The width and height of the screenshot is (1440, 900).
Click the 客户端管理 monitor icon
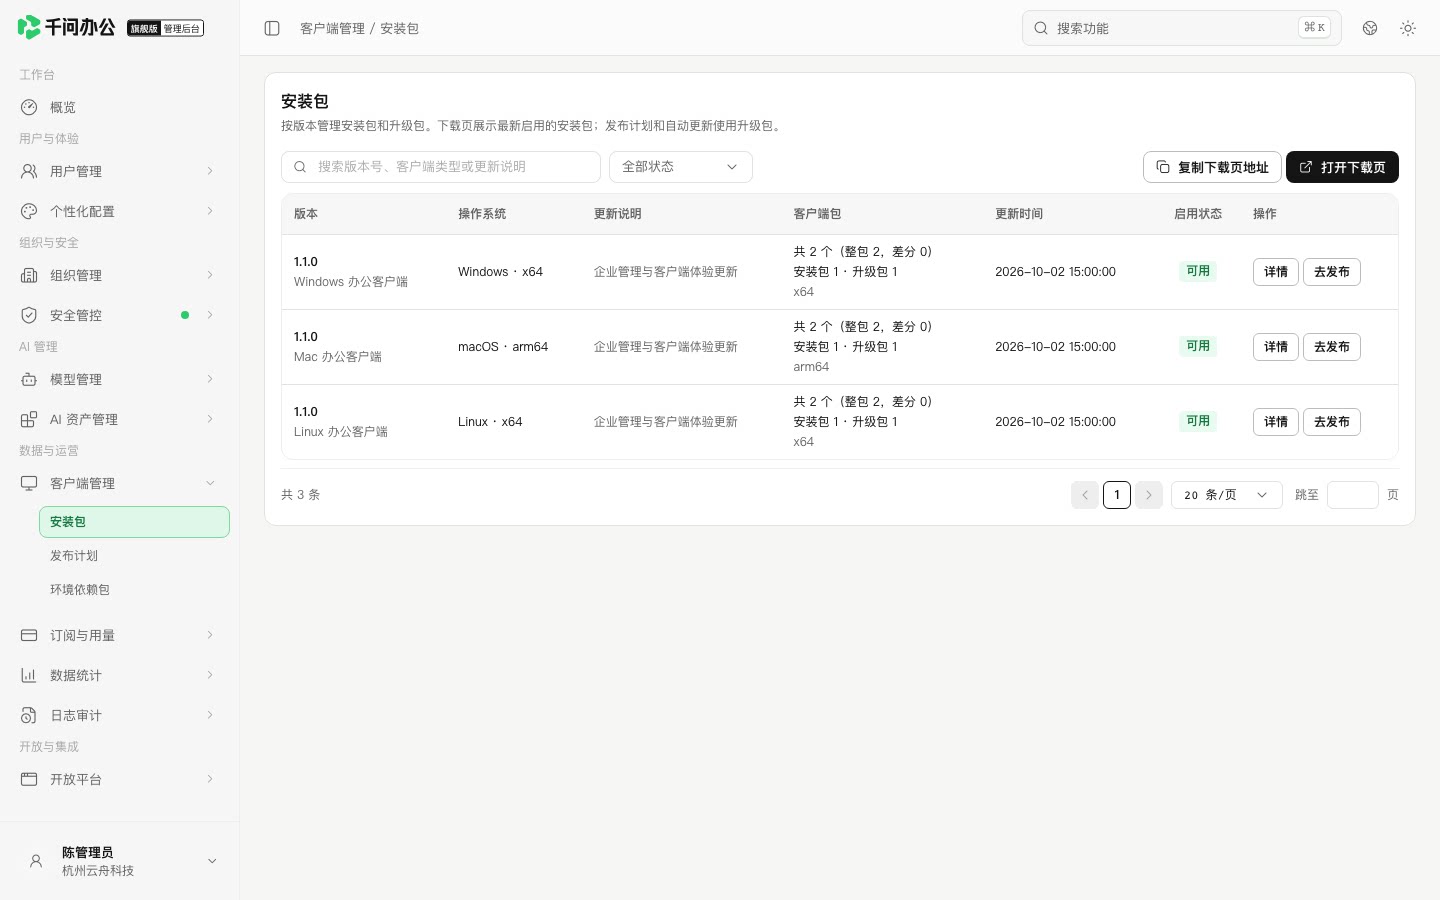29,483
